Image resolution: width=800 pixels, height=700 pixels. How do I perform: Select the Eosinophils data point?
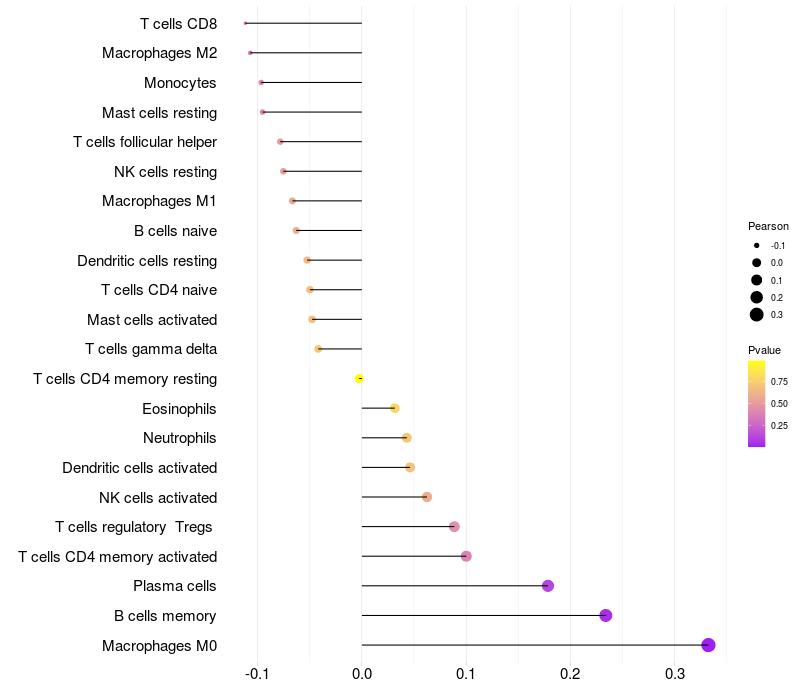tap(395, 408)
